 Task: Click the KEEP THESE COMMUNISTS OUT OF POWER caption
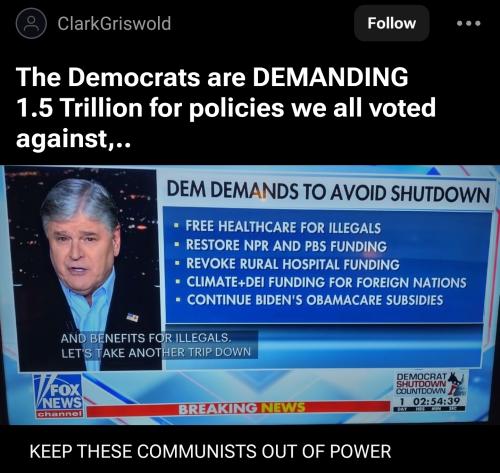[x=210, y=452]
